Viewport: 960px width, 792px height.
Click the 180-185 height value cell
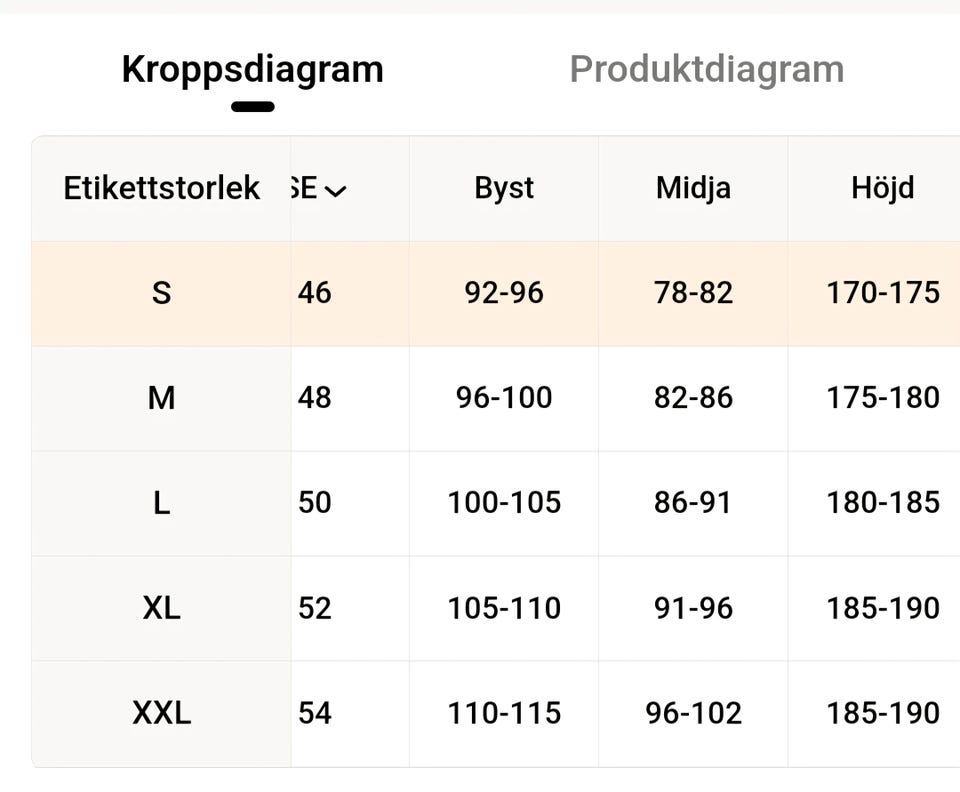pyautogui.click(x=882, y=503)
